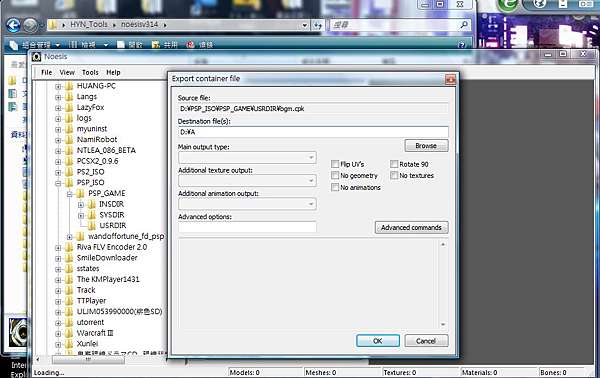
Task: Select the Langs folder icon
Action: point(69,97)
